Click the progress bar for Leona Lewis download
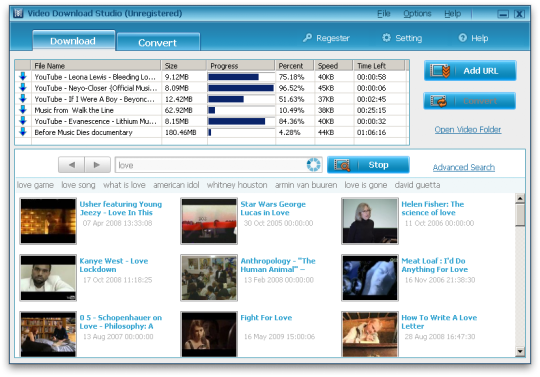This screenshot has width=540, height=377. 241,77
